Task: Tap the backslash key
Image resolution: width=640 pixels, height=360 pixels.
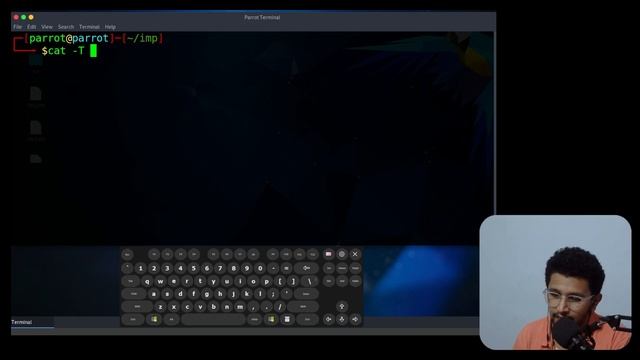Action: click(x=309, y=281)
